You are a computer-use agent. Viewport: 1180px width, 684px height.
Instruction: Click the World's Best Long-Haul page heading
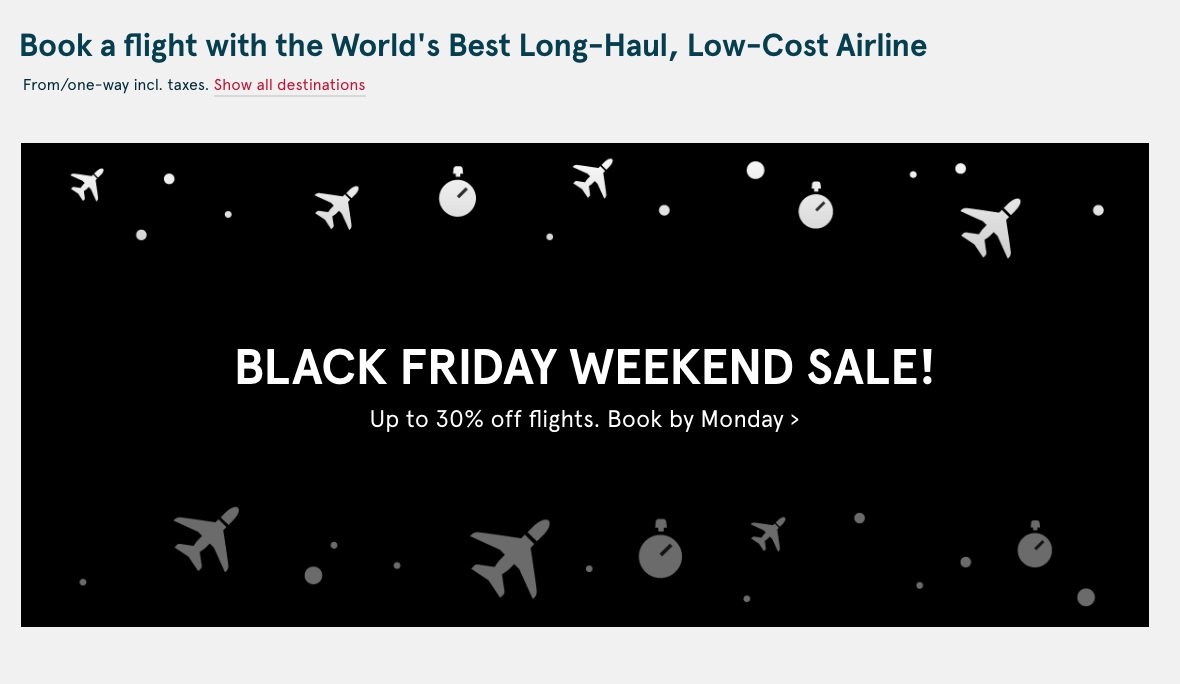point(473,45)
